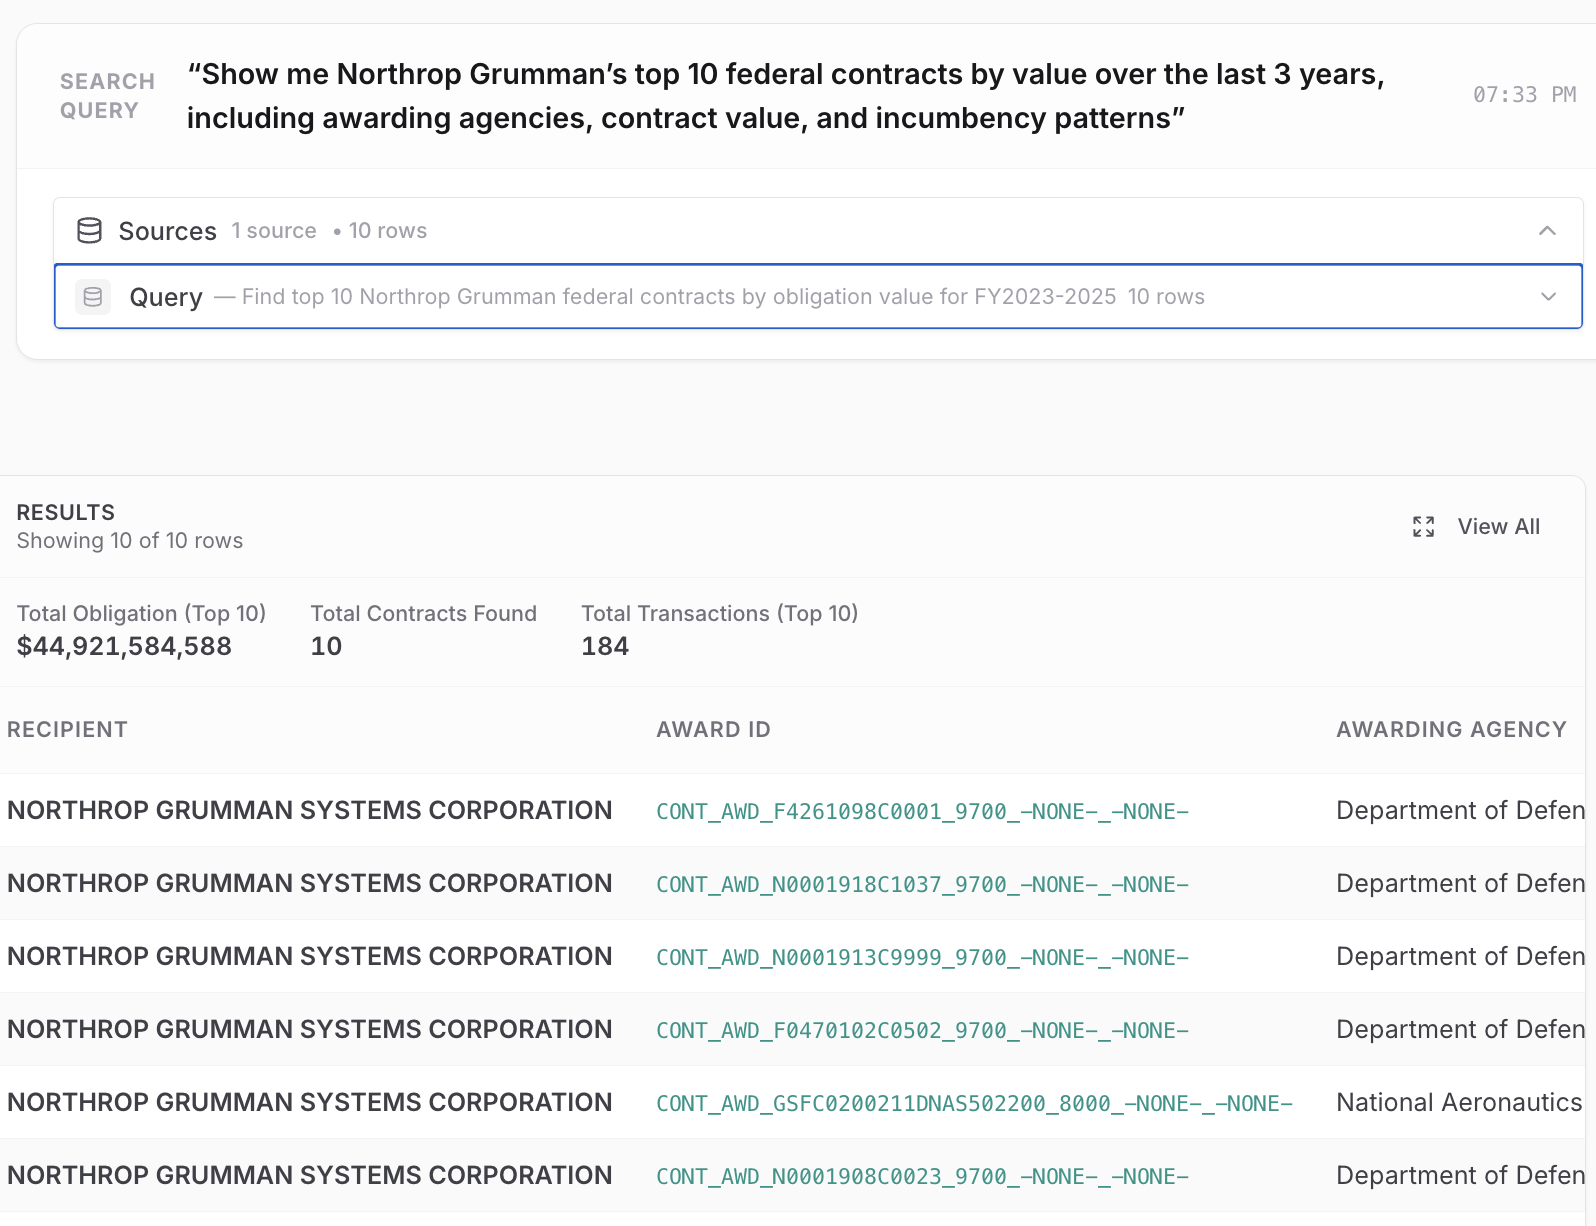Click the Total Contracts Found label
Image resolution: width=1596 pixels, height=1226 pixels.
pyautogui.click(x=423, y=614)
